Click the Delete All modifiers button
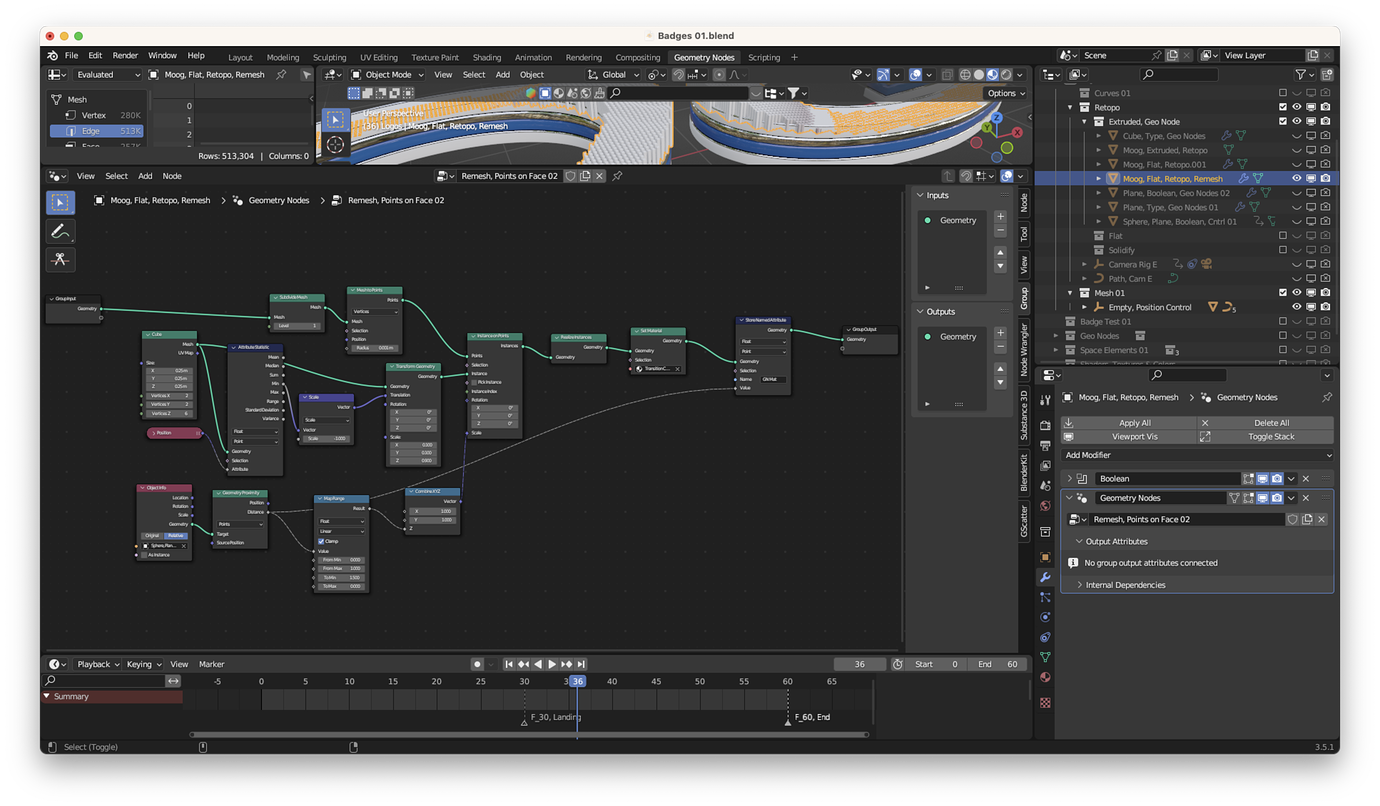This screenshot has width=1380, height=806. click(1266, 423)
